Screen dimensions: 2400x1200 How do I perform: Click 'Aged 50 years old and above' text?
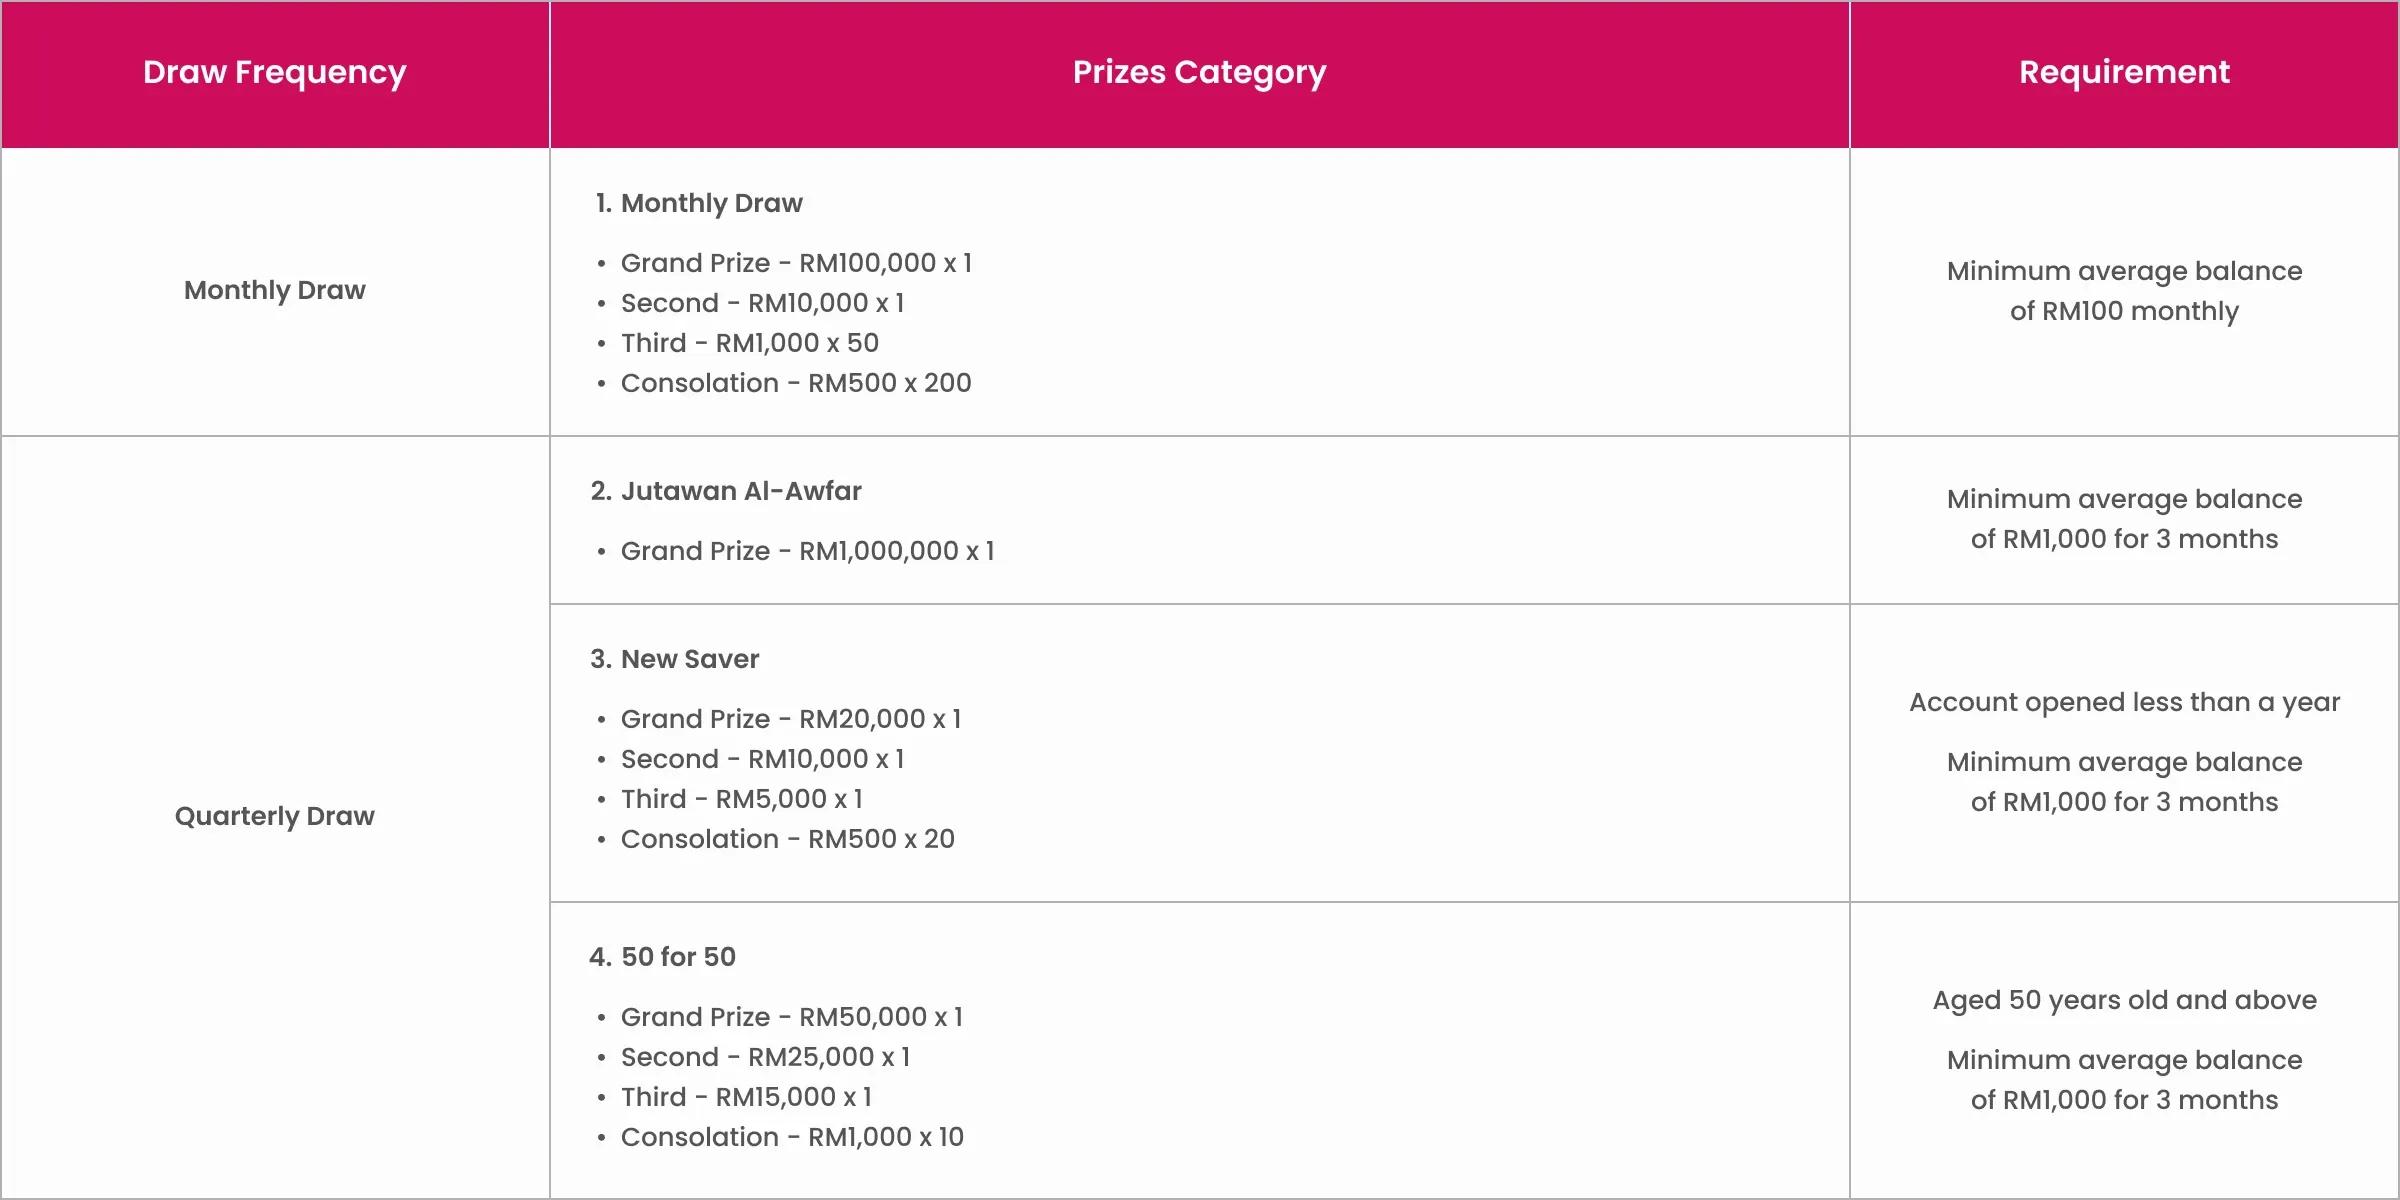[x=2124, y=1000]
